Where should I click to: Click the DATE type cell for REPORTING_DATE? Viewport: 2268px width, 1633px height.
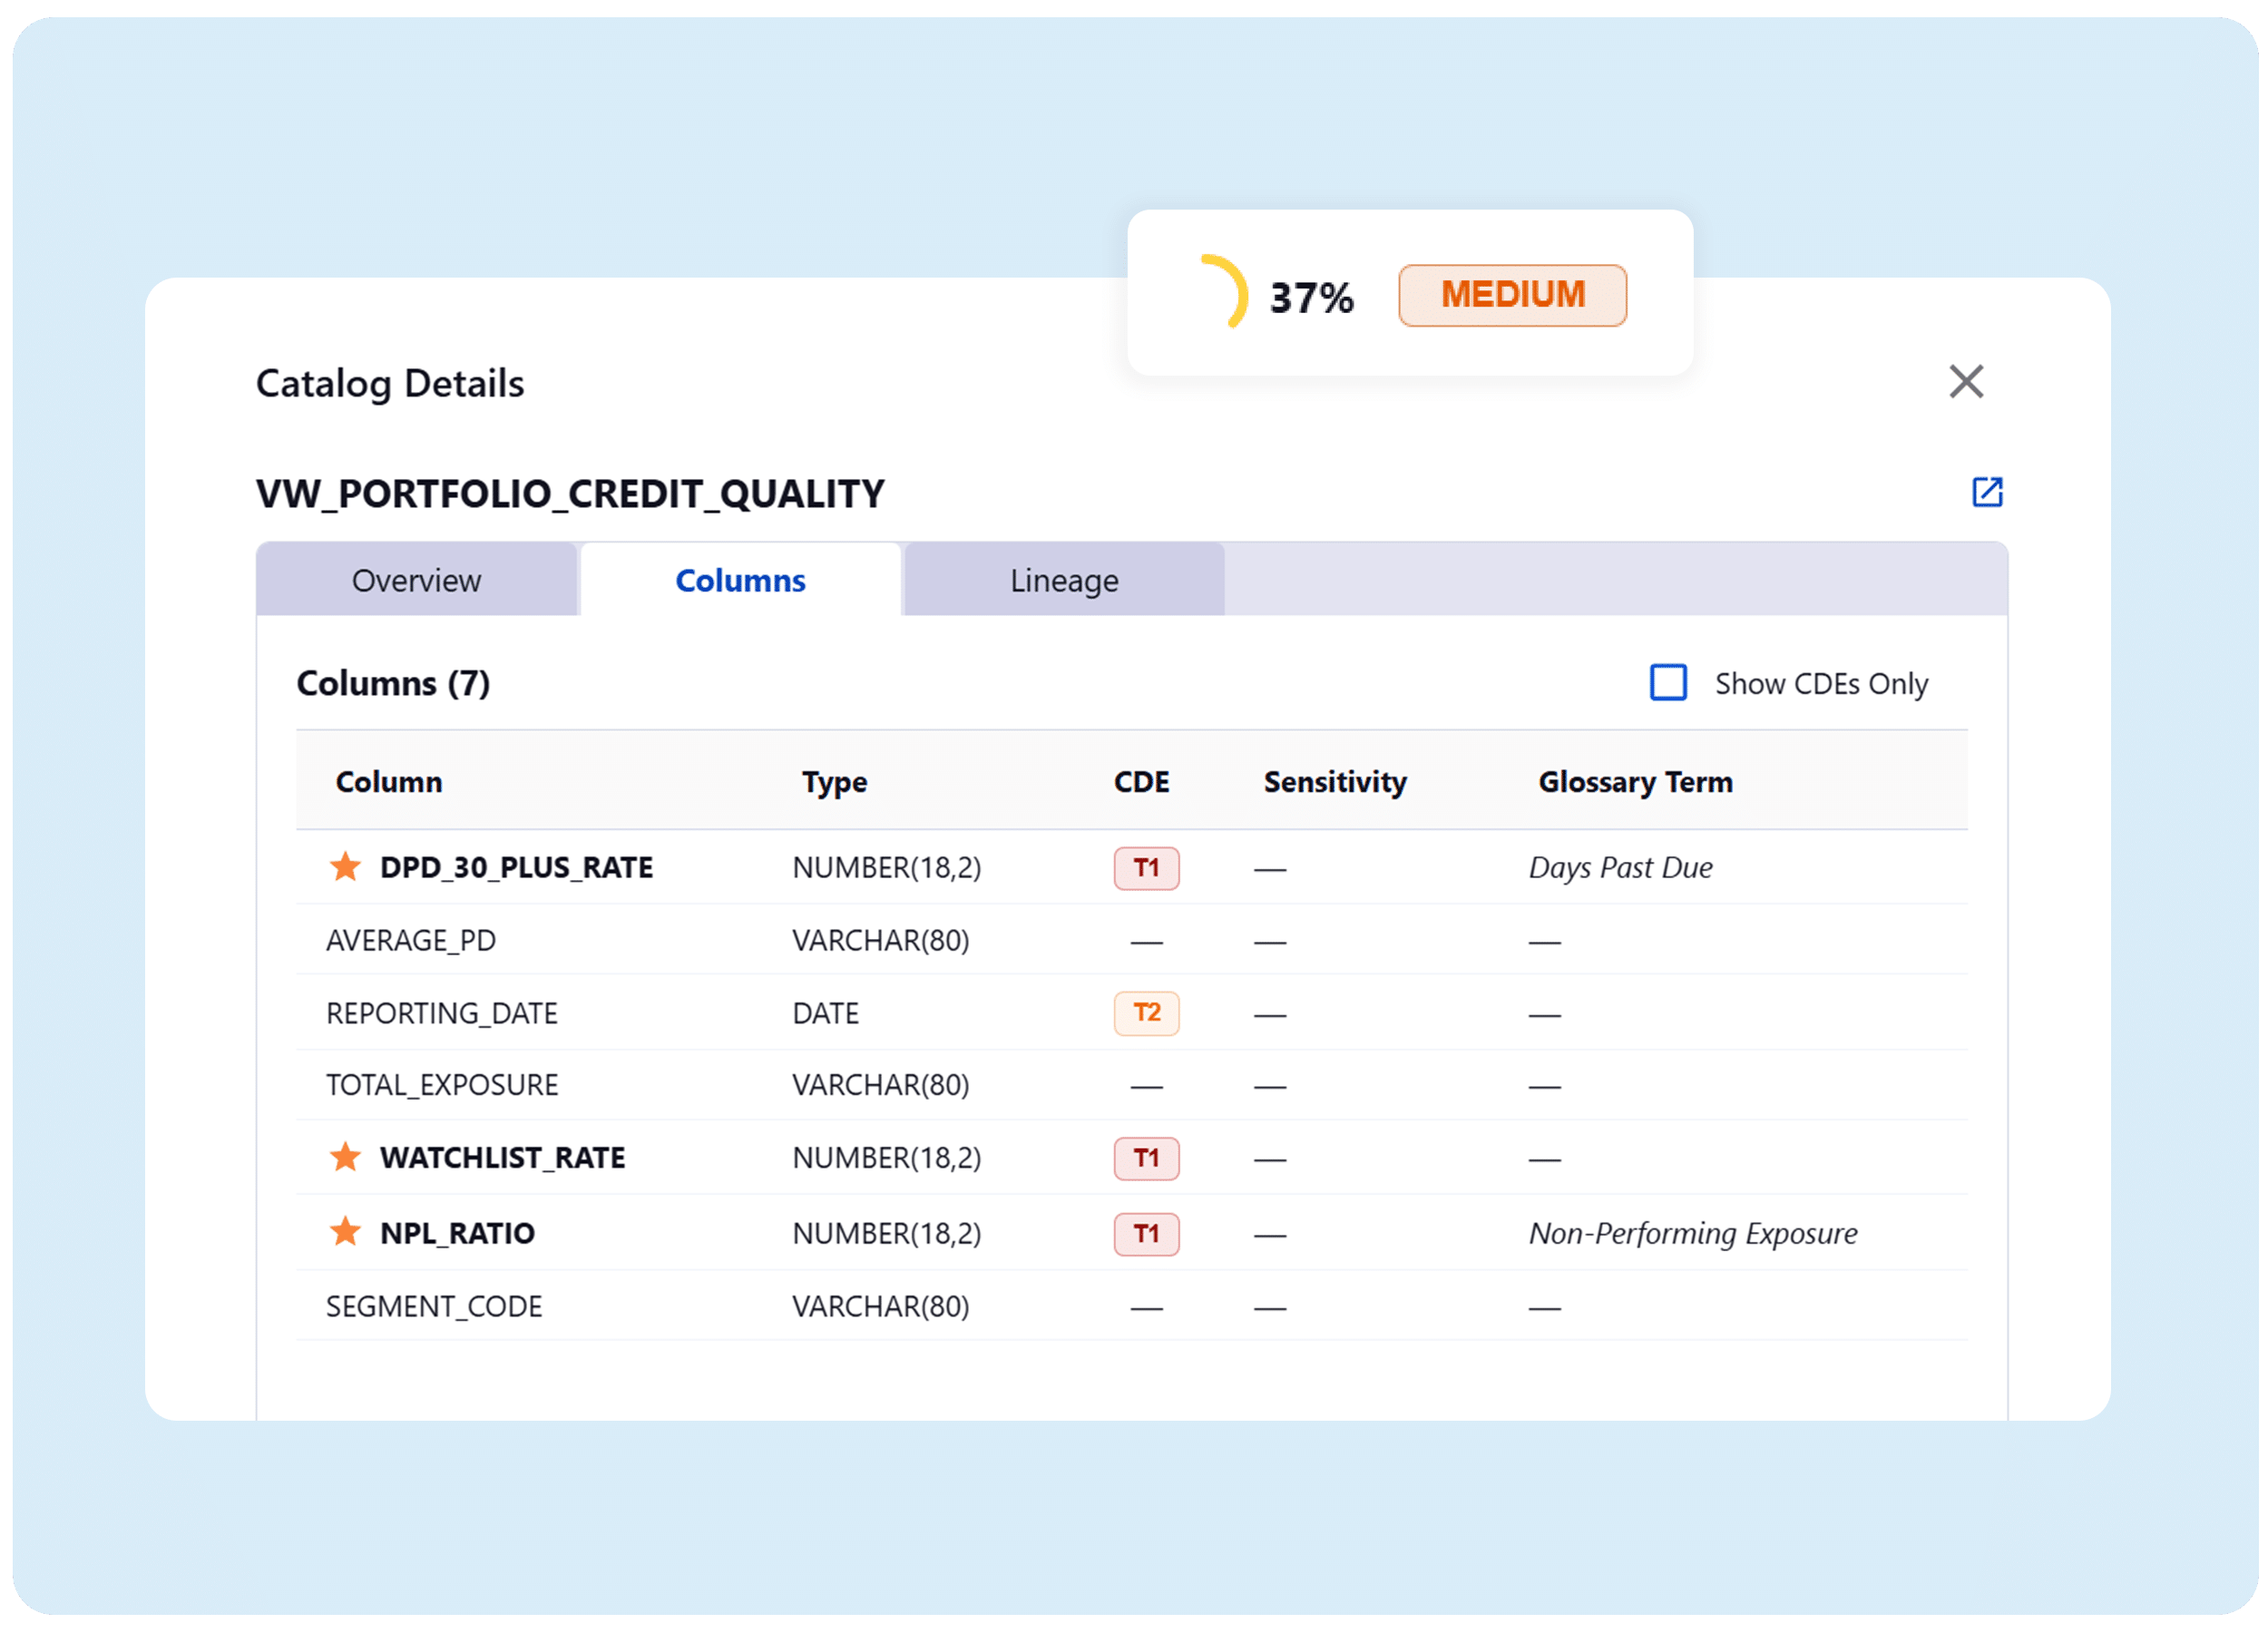(825, 1013)
